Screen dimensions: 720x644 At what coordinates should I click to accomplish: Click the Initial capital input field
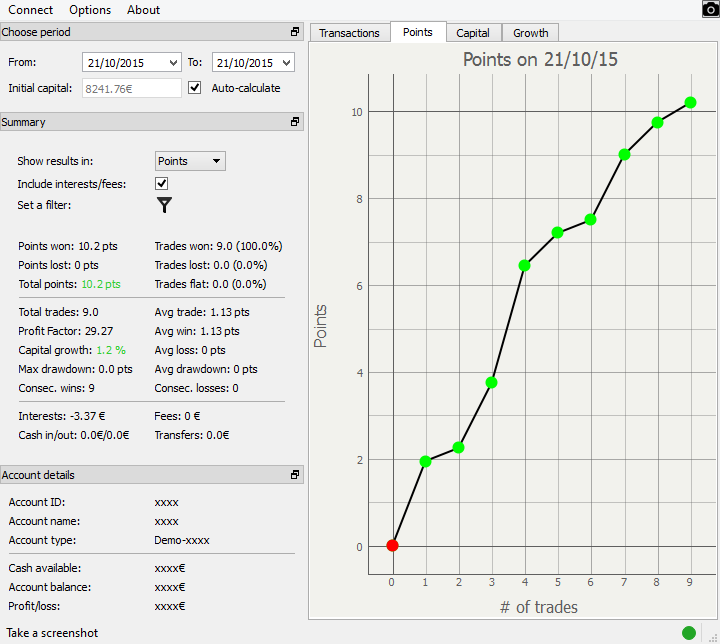132,88
